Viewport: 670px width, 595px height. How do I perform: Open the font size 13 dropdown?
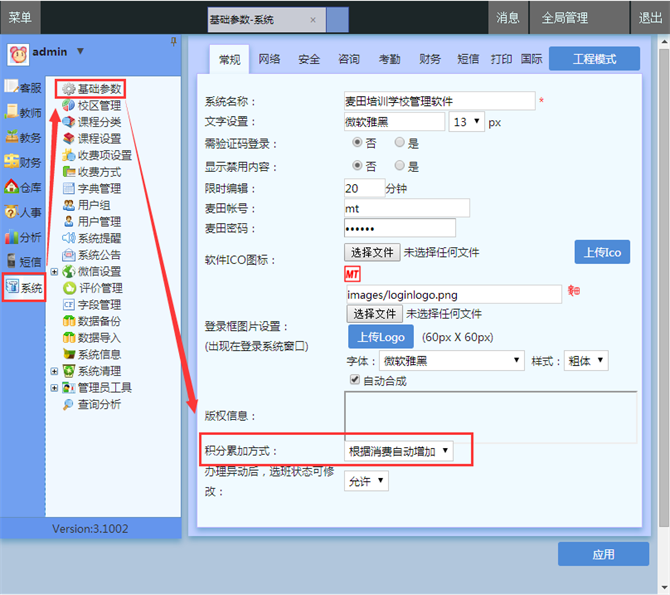pos(466,122)
